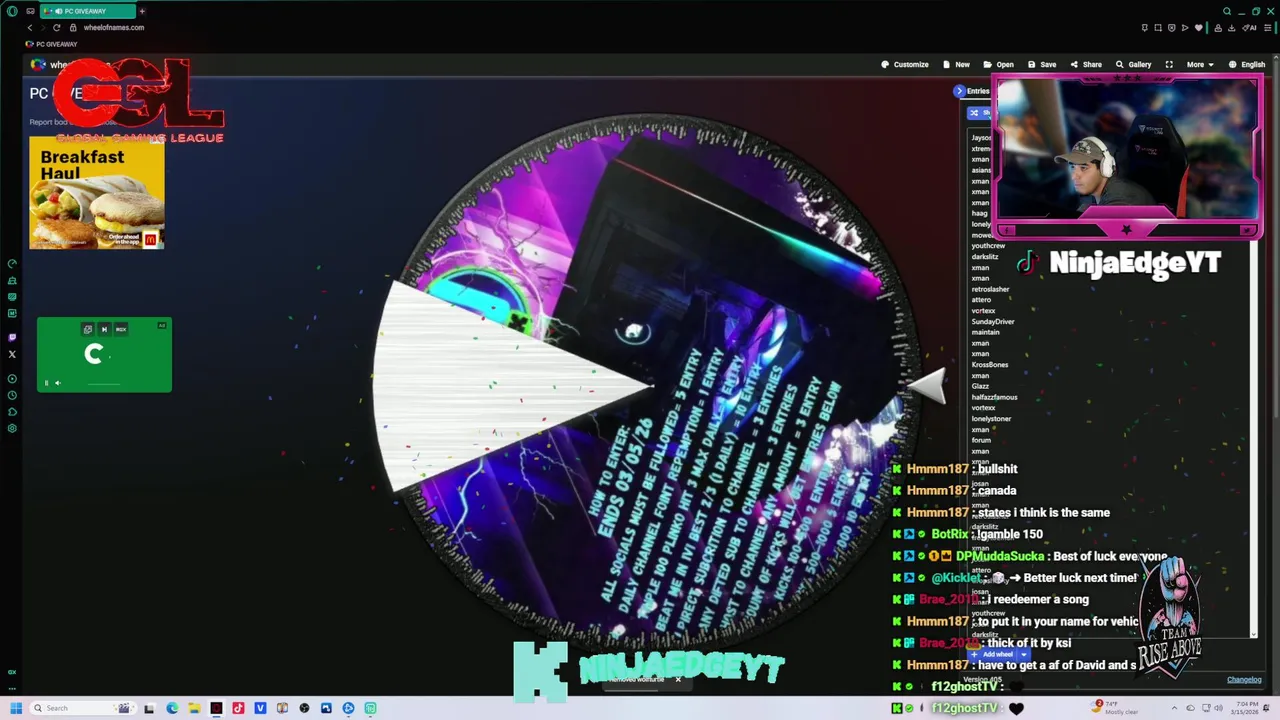This screenshot has width=1280, height=720.
Task: Click the KrossBones entry
Action: coord(990,365)
